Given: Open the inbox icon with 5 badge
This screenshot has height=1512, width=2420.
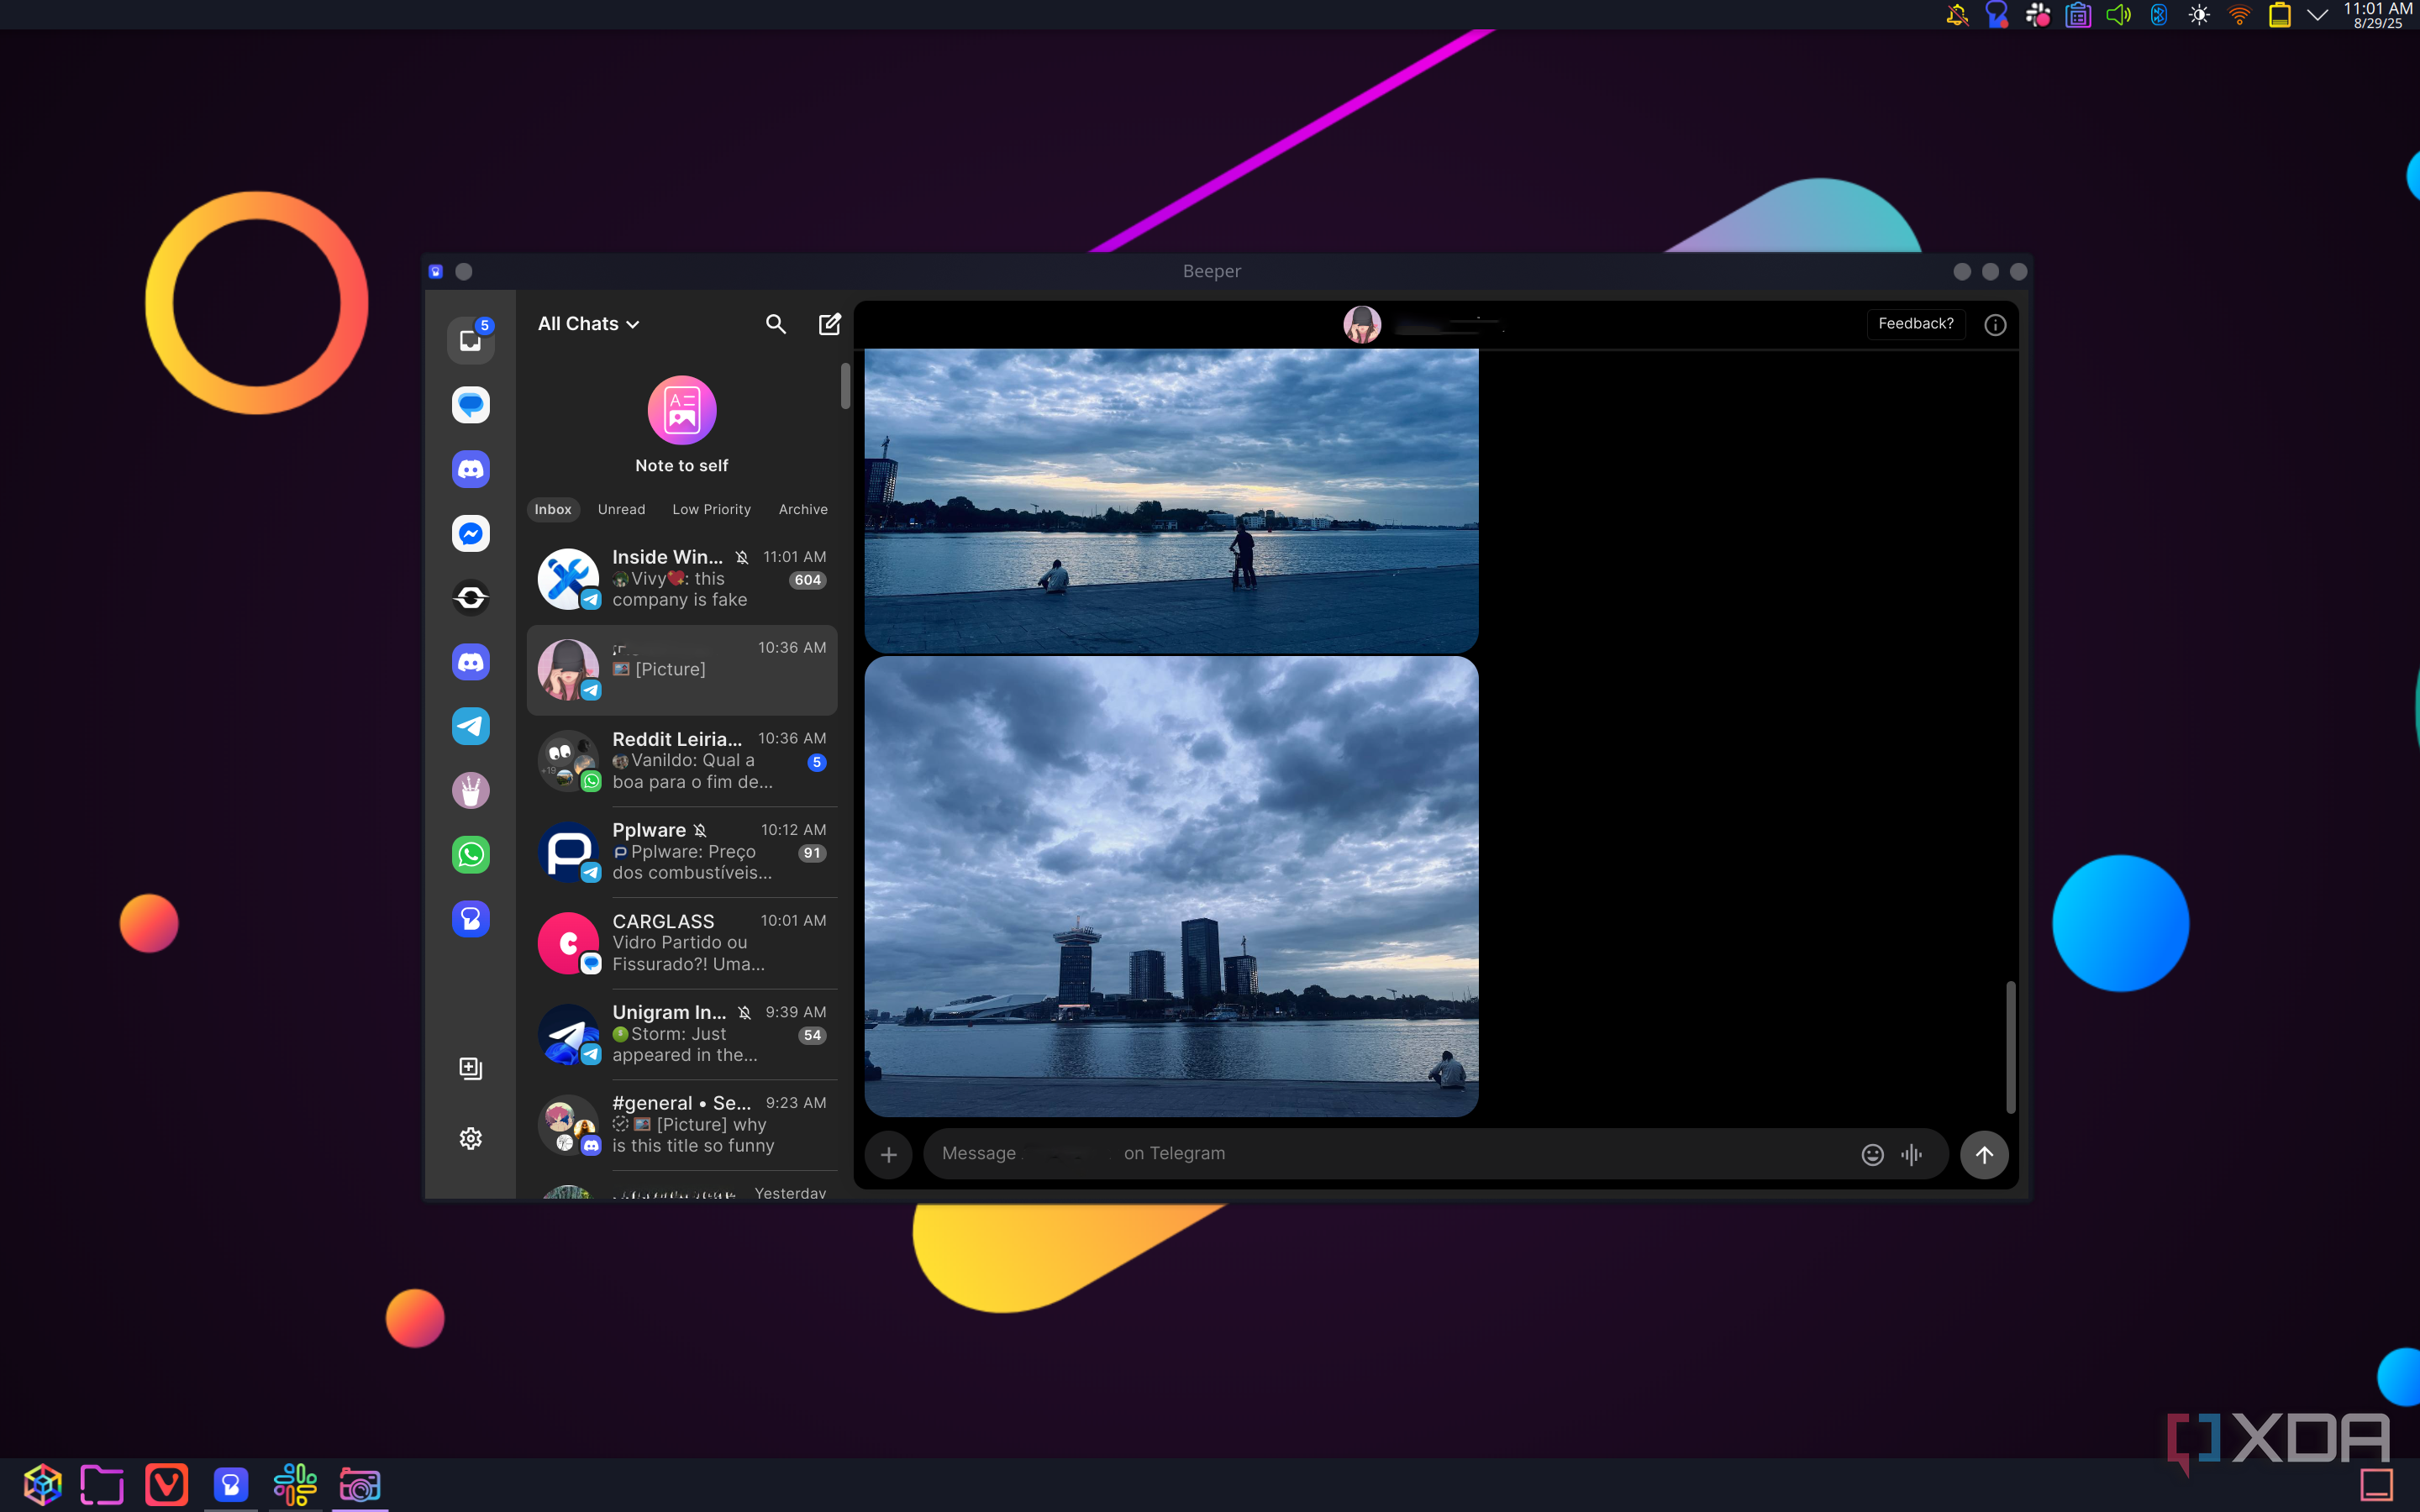Looking at the screenshot, I should (470, 339).
